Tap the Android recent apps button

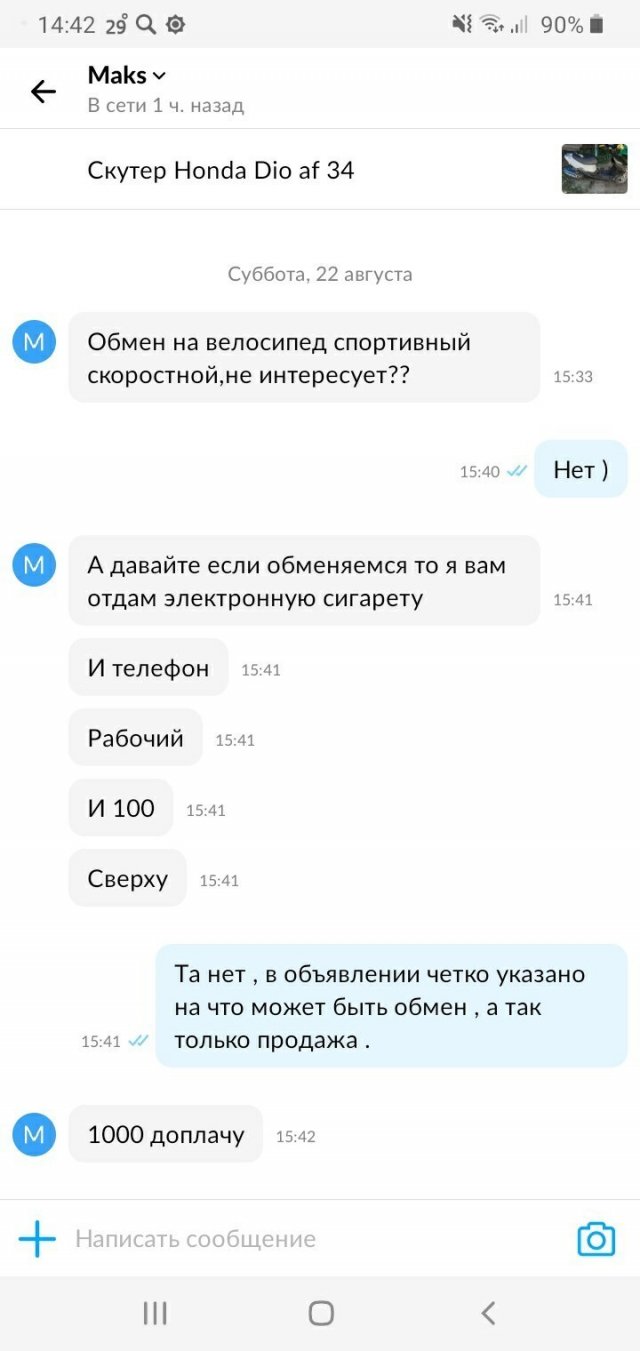pos(155,1313)
